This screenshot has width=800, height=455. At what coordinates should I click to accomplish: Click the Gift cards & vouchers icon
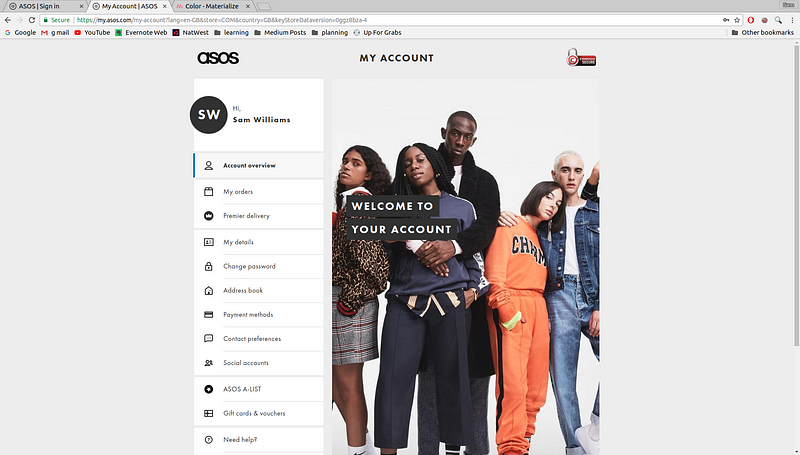pyautogui.click(x=209, y=413)
